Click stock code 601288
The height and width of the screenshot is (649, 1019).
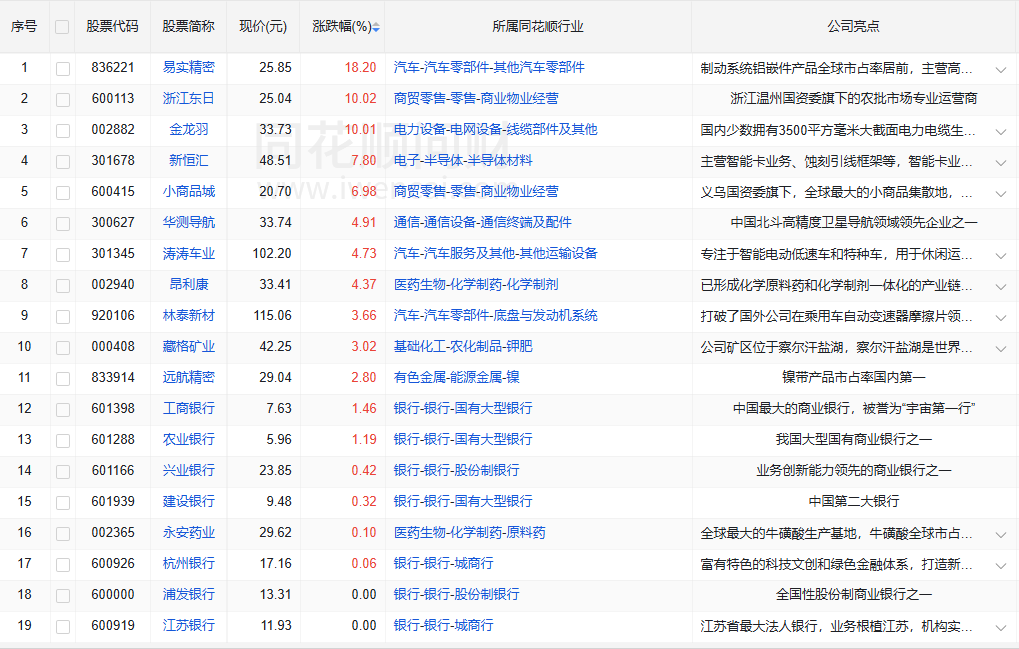[x=113, y=439]
